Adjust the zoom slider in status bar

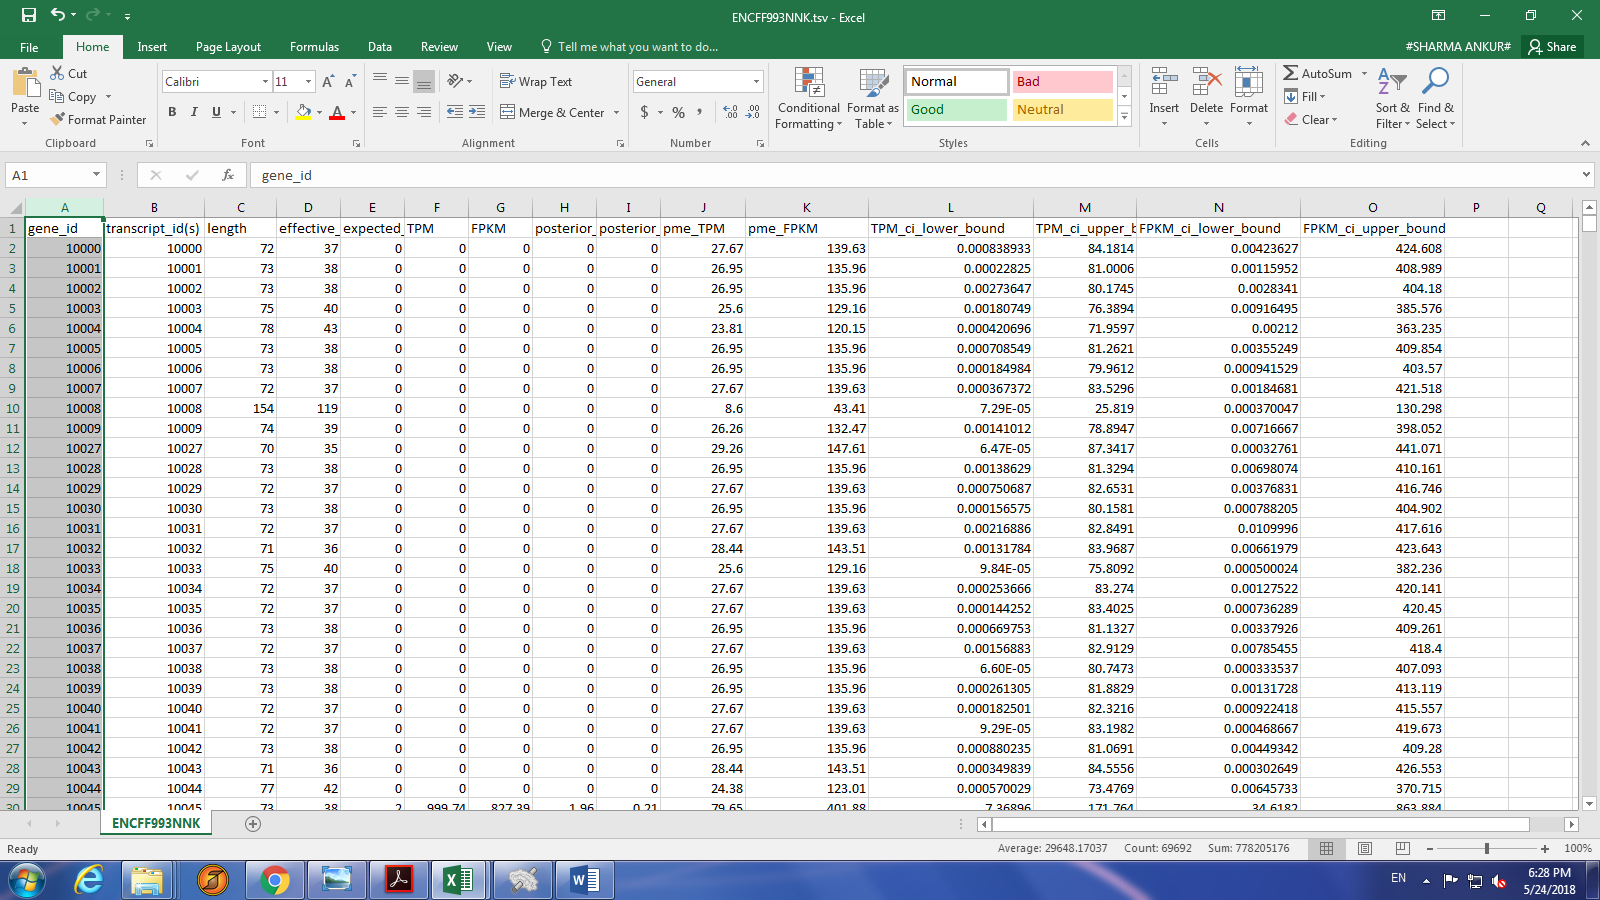click(x=1487, y=848)
